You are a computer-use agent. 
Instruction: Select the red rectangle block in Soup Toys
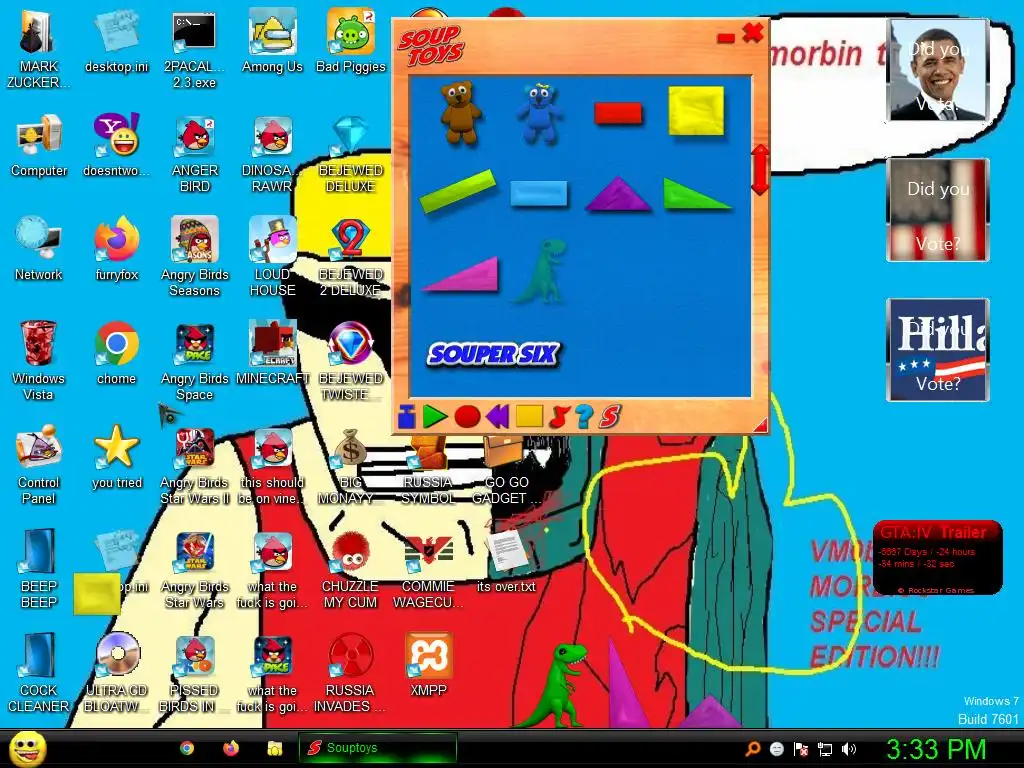[x=618, y=112]
